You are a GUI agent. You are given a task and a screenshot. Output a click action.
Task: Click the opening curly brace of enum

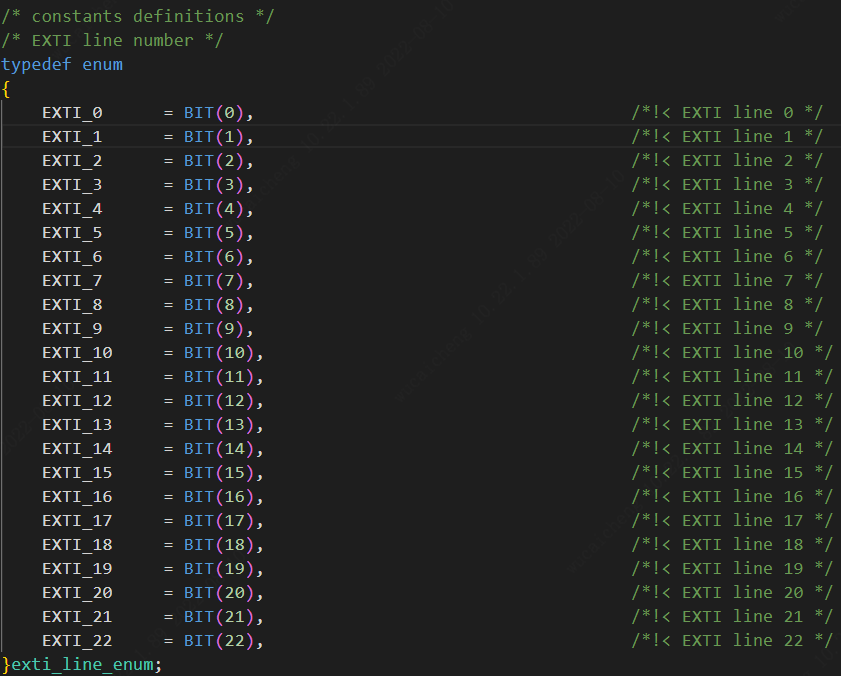6,88
